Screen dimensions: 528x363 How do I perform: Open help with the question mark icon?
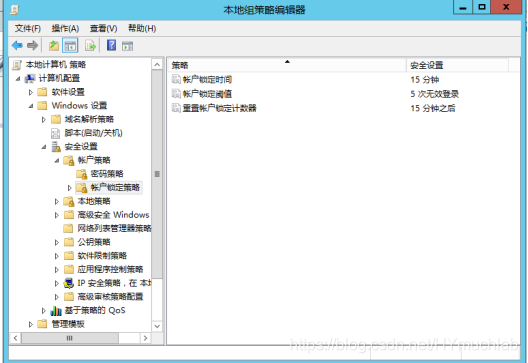point(111,45)
